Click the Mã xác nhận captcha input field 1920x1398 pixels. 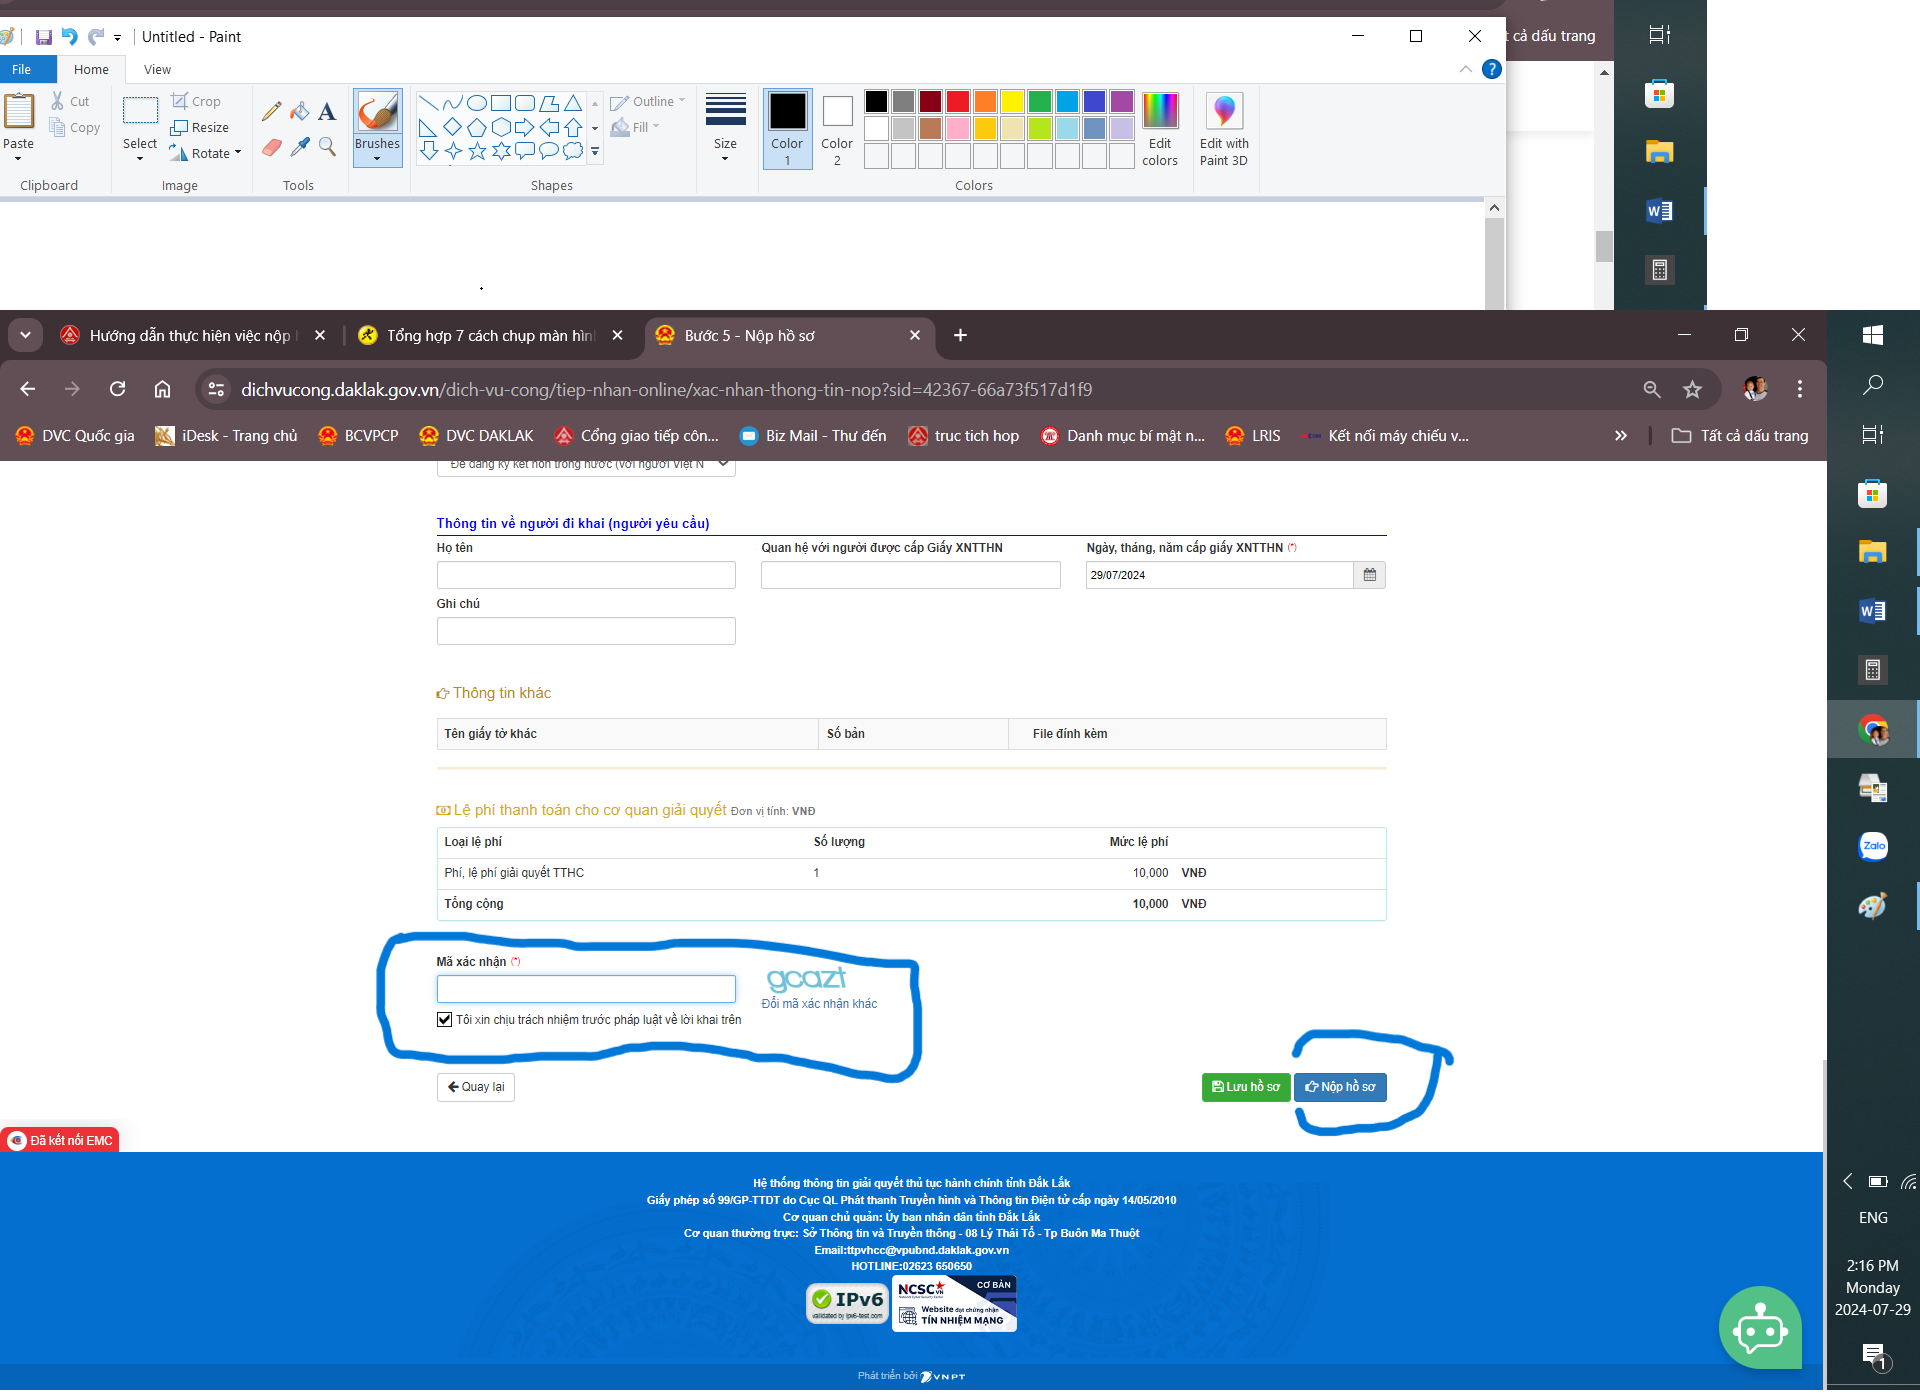coord(586,989)
